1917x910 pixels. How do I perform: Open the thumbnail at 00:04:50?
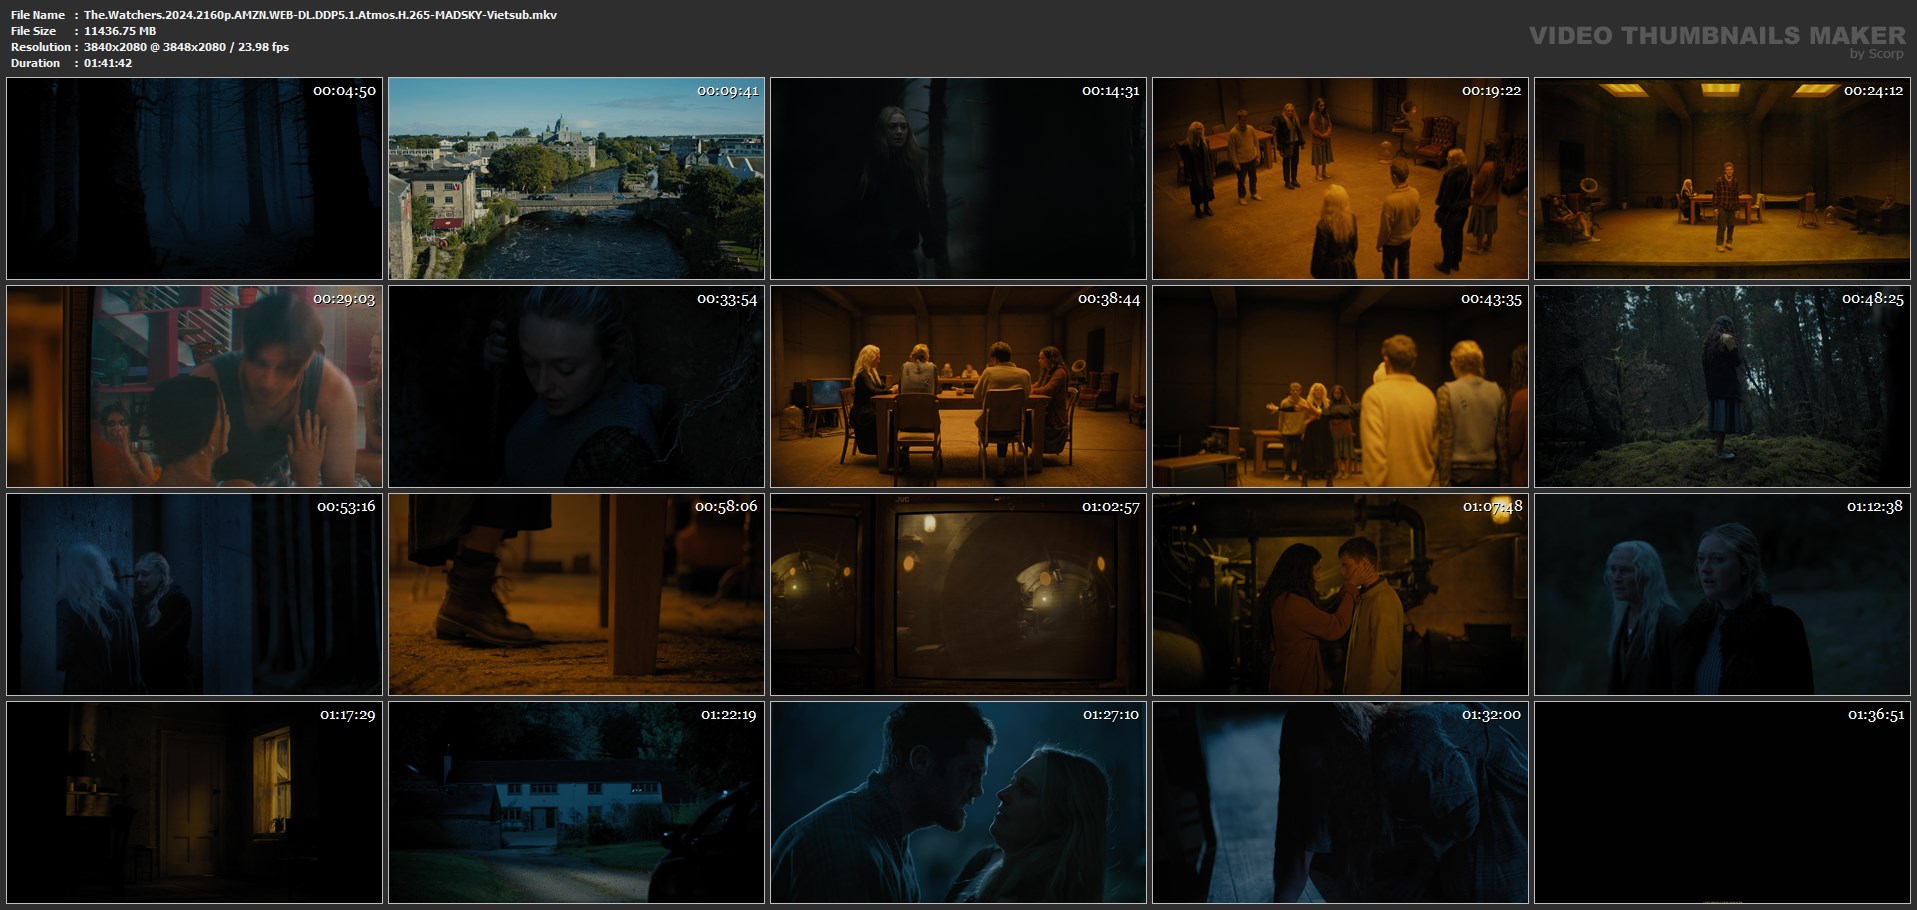tap(194, 178)
